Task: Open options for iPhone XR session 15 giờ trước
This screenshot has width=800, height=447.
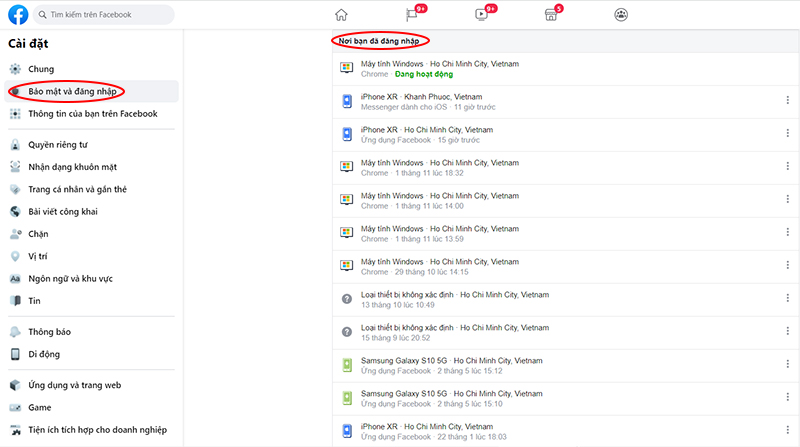Action: [788, 133]
